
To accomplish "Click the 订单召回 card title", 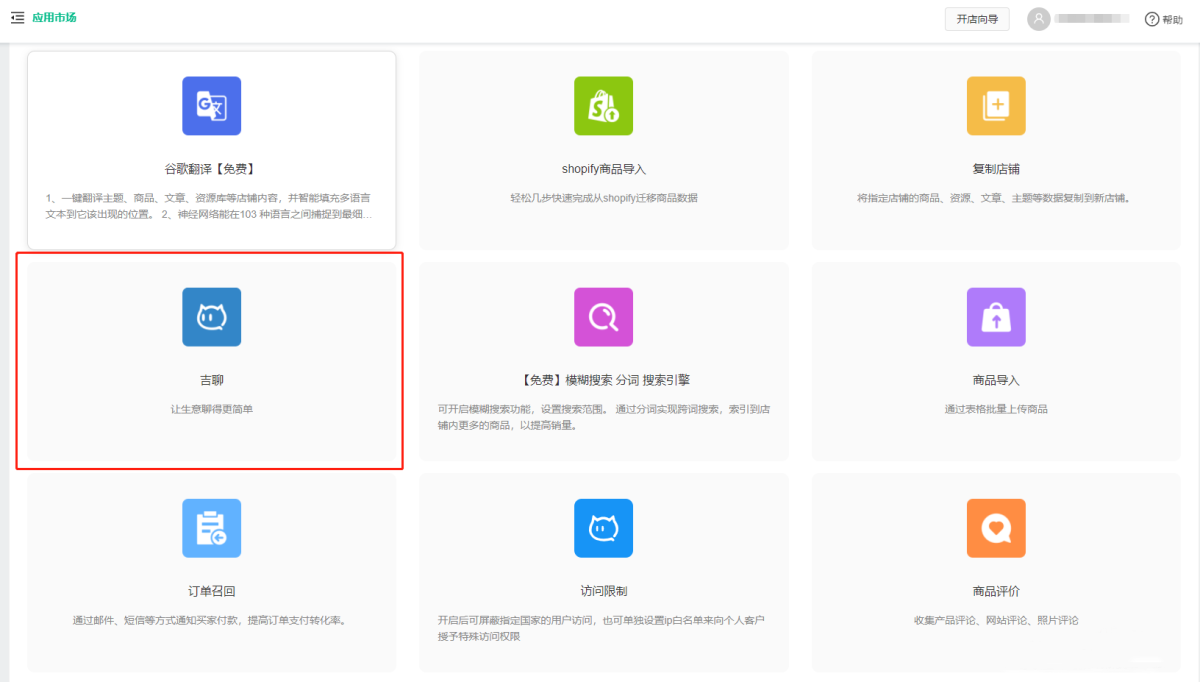I will (211, 591).
